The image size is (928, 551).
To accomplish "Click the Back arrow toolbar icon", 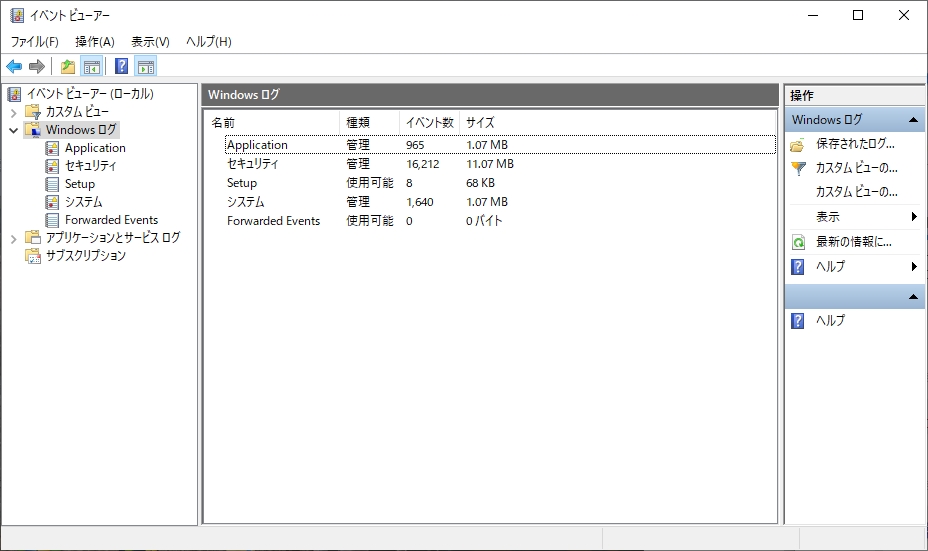I will pos(14,66).
